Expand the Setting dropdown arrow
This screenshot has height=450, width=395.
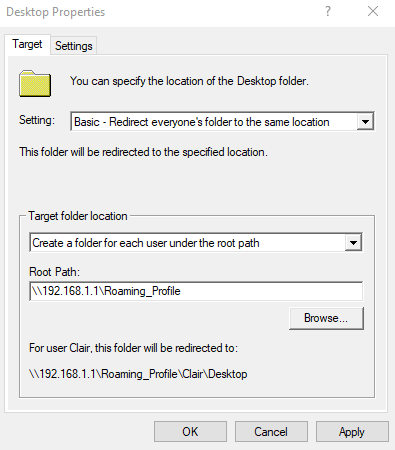(365, 121)
